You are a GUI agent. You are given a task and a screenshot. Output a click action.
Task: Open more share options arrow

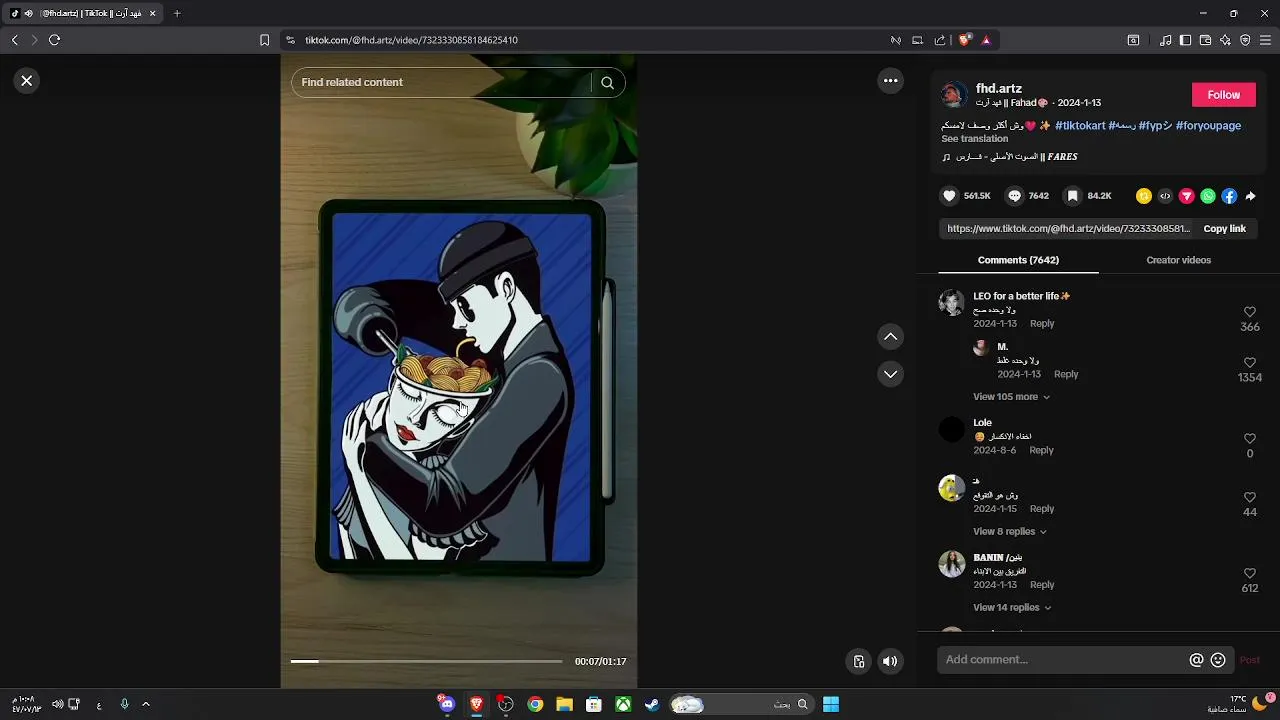(x=1250, y=196)
